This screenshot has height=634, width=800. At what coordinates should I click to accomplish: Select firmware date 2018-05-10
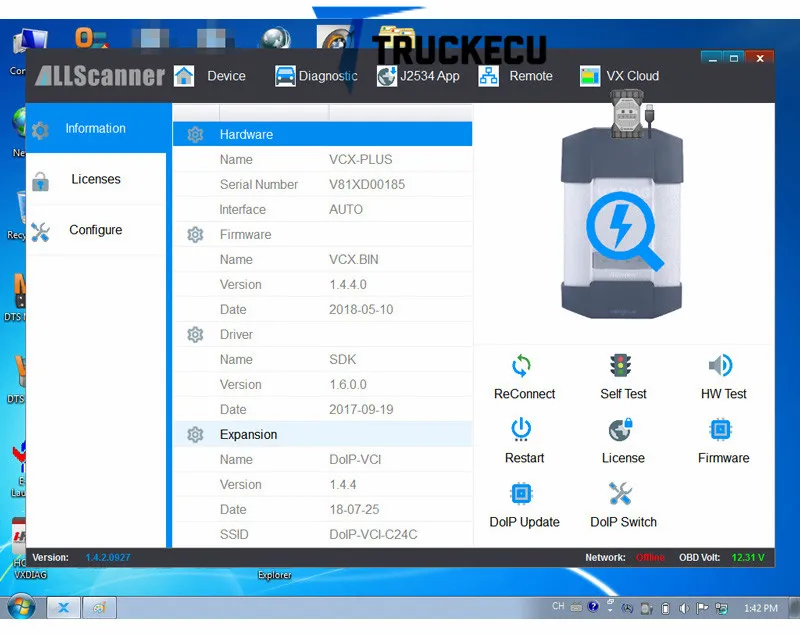coord(361,310)
